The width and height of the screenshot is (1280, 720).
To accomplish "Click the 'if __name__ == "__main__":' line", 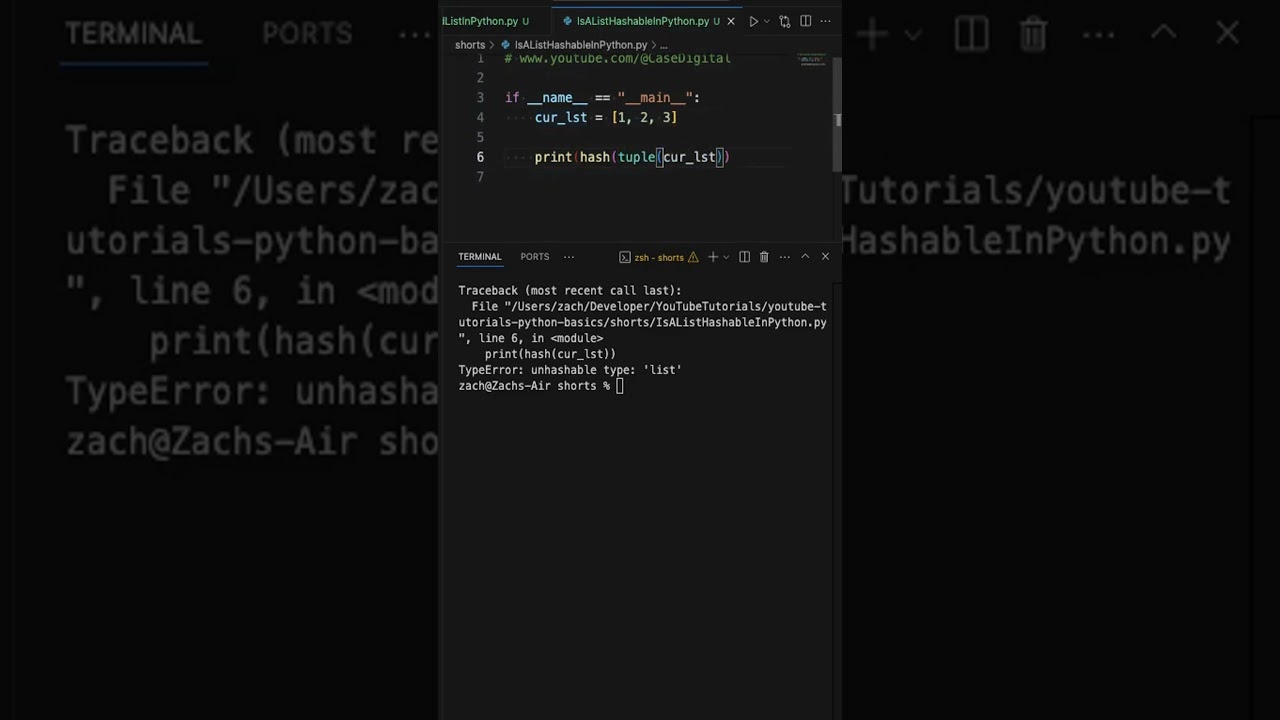I will 603,97.
